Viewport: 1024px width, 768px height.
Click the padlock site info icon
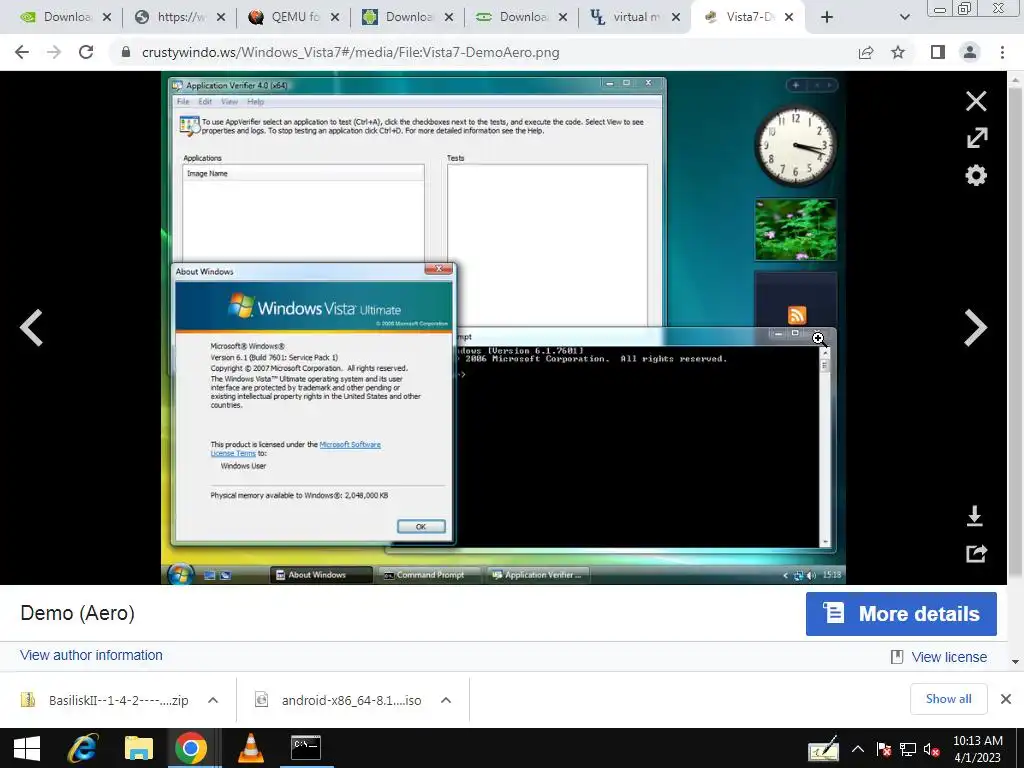pyautogui.click(x=126, y=52)
